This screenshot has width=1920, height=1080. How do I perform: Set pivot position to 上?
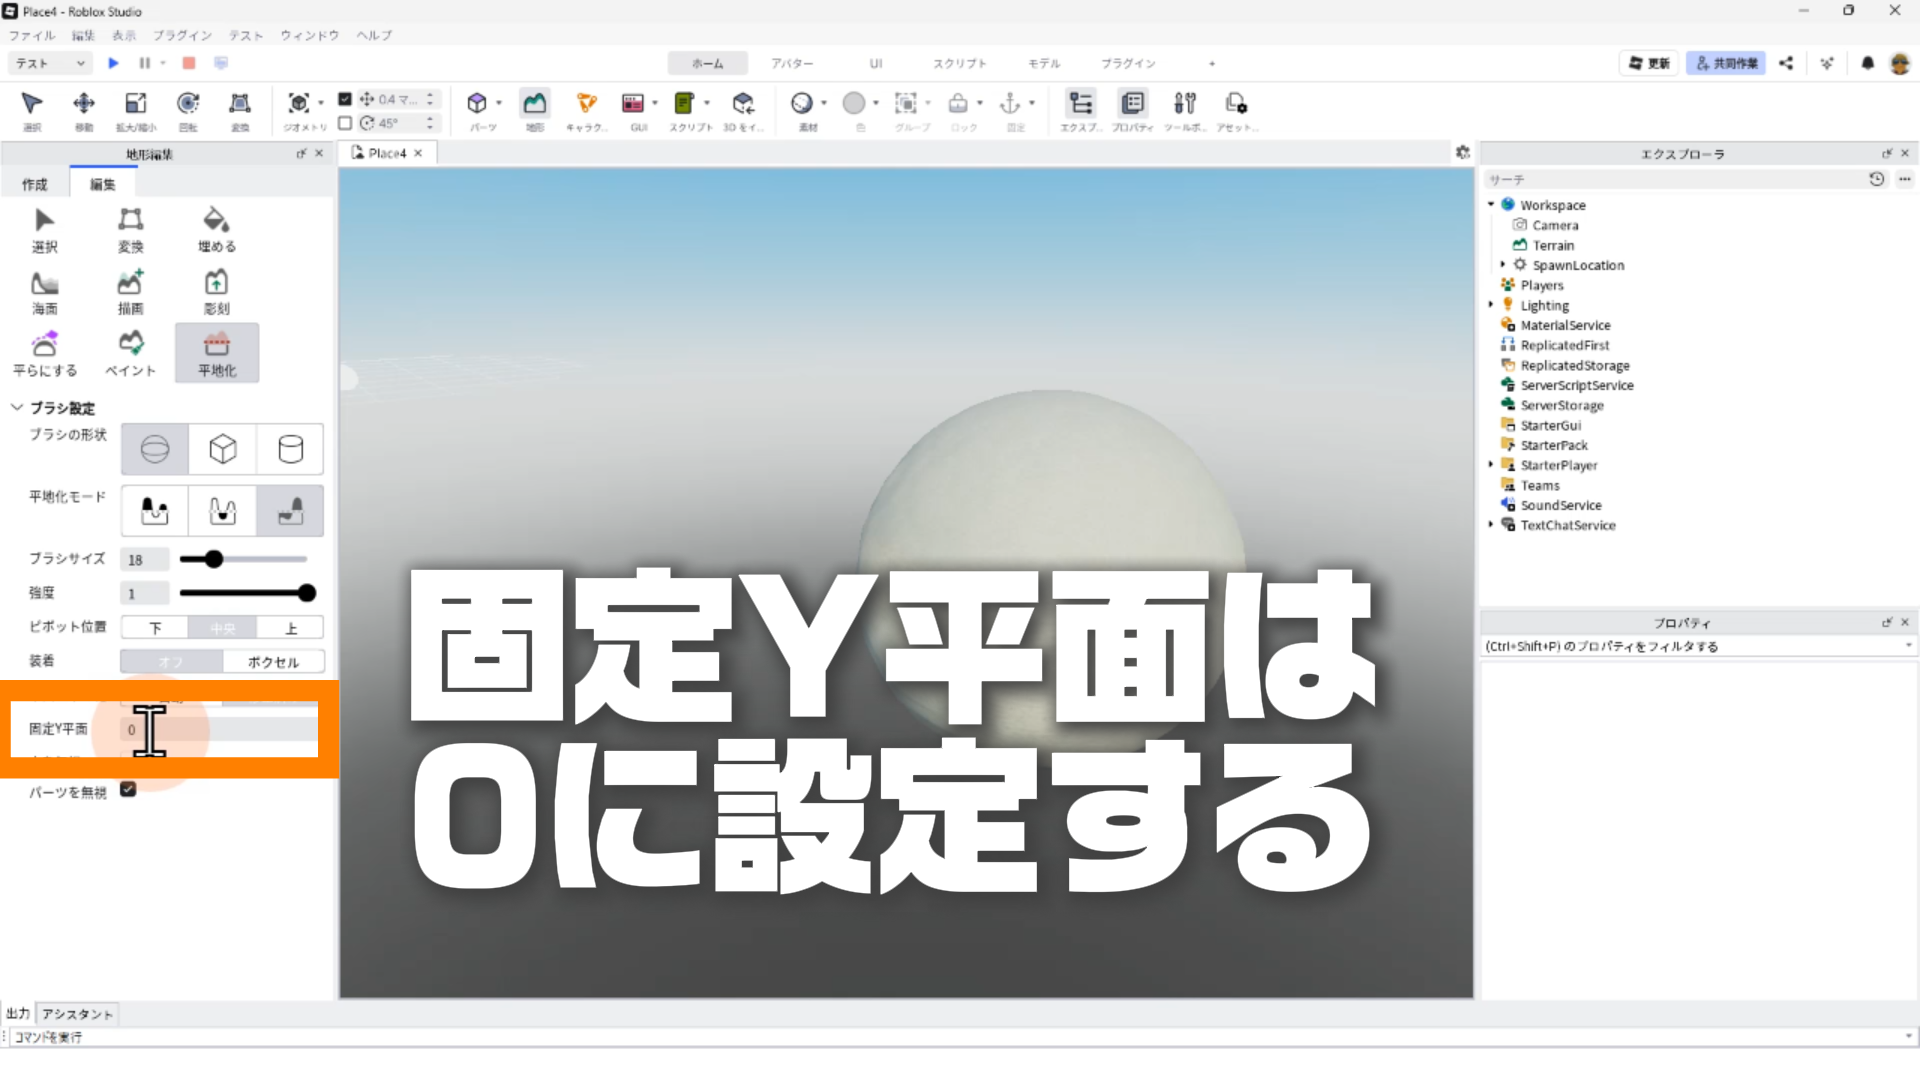[x=291, y=628]
